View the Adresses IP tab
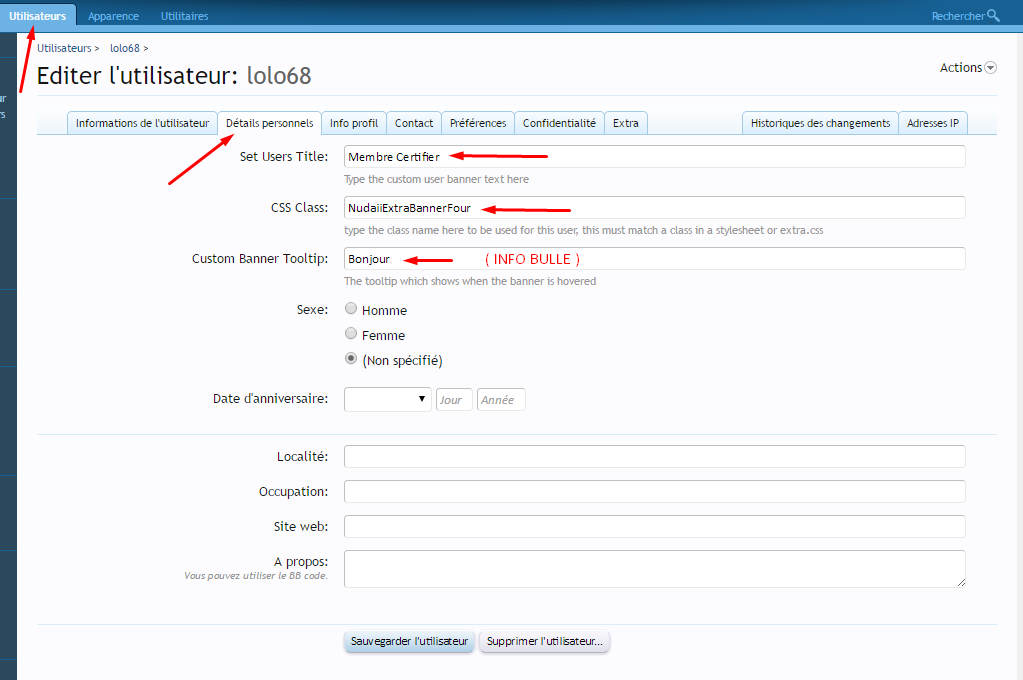1023x680 pixels. coord(932,123)
